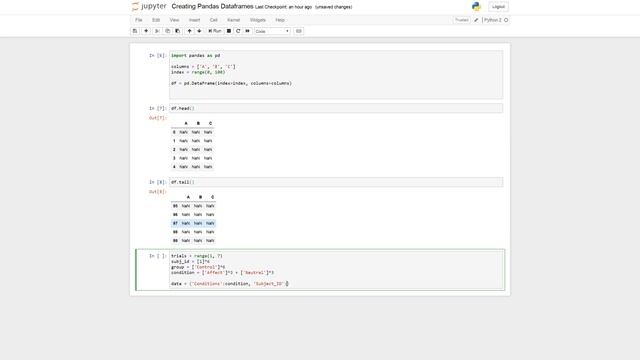Click column header A in head table
The width and height of the screenshot is (640, 360).
point(186,123)
